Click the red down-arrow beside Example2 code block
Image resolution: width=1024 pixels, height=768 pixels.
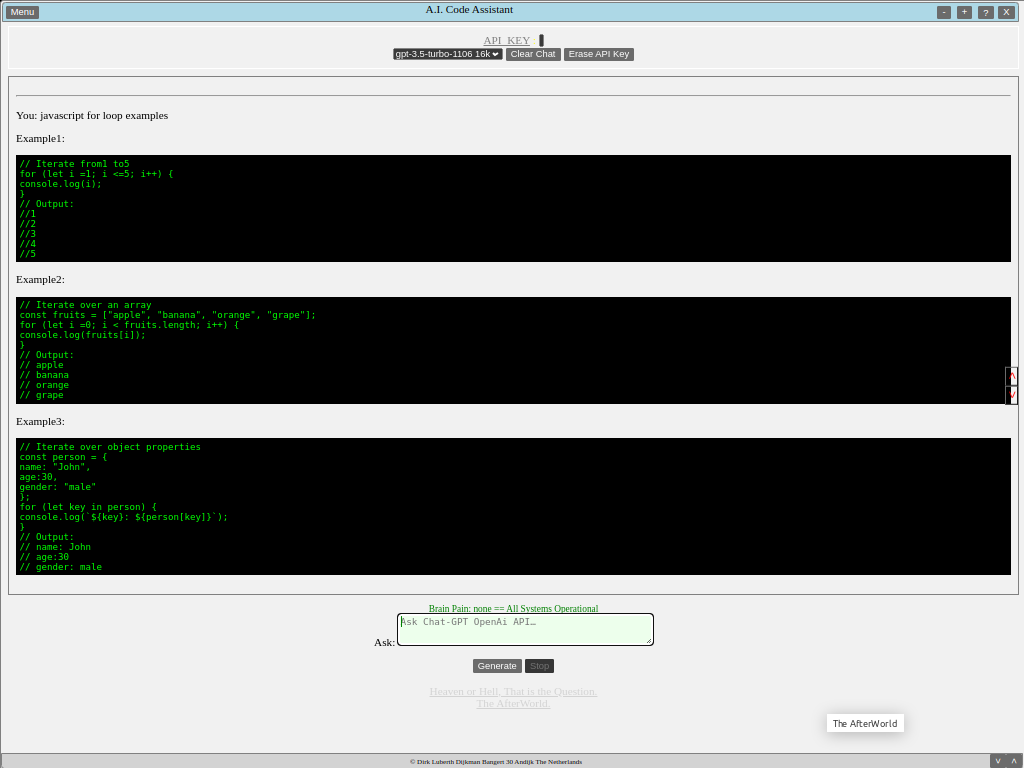pyautogui.click(x=1011, y=394)
